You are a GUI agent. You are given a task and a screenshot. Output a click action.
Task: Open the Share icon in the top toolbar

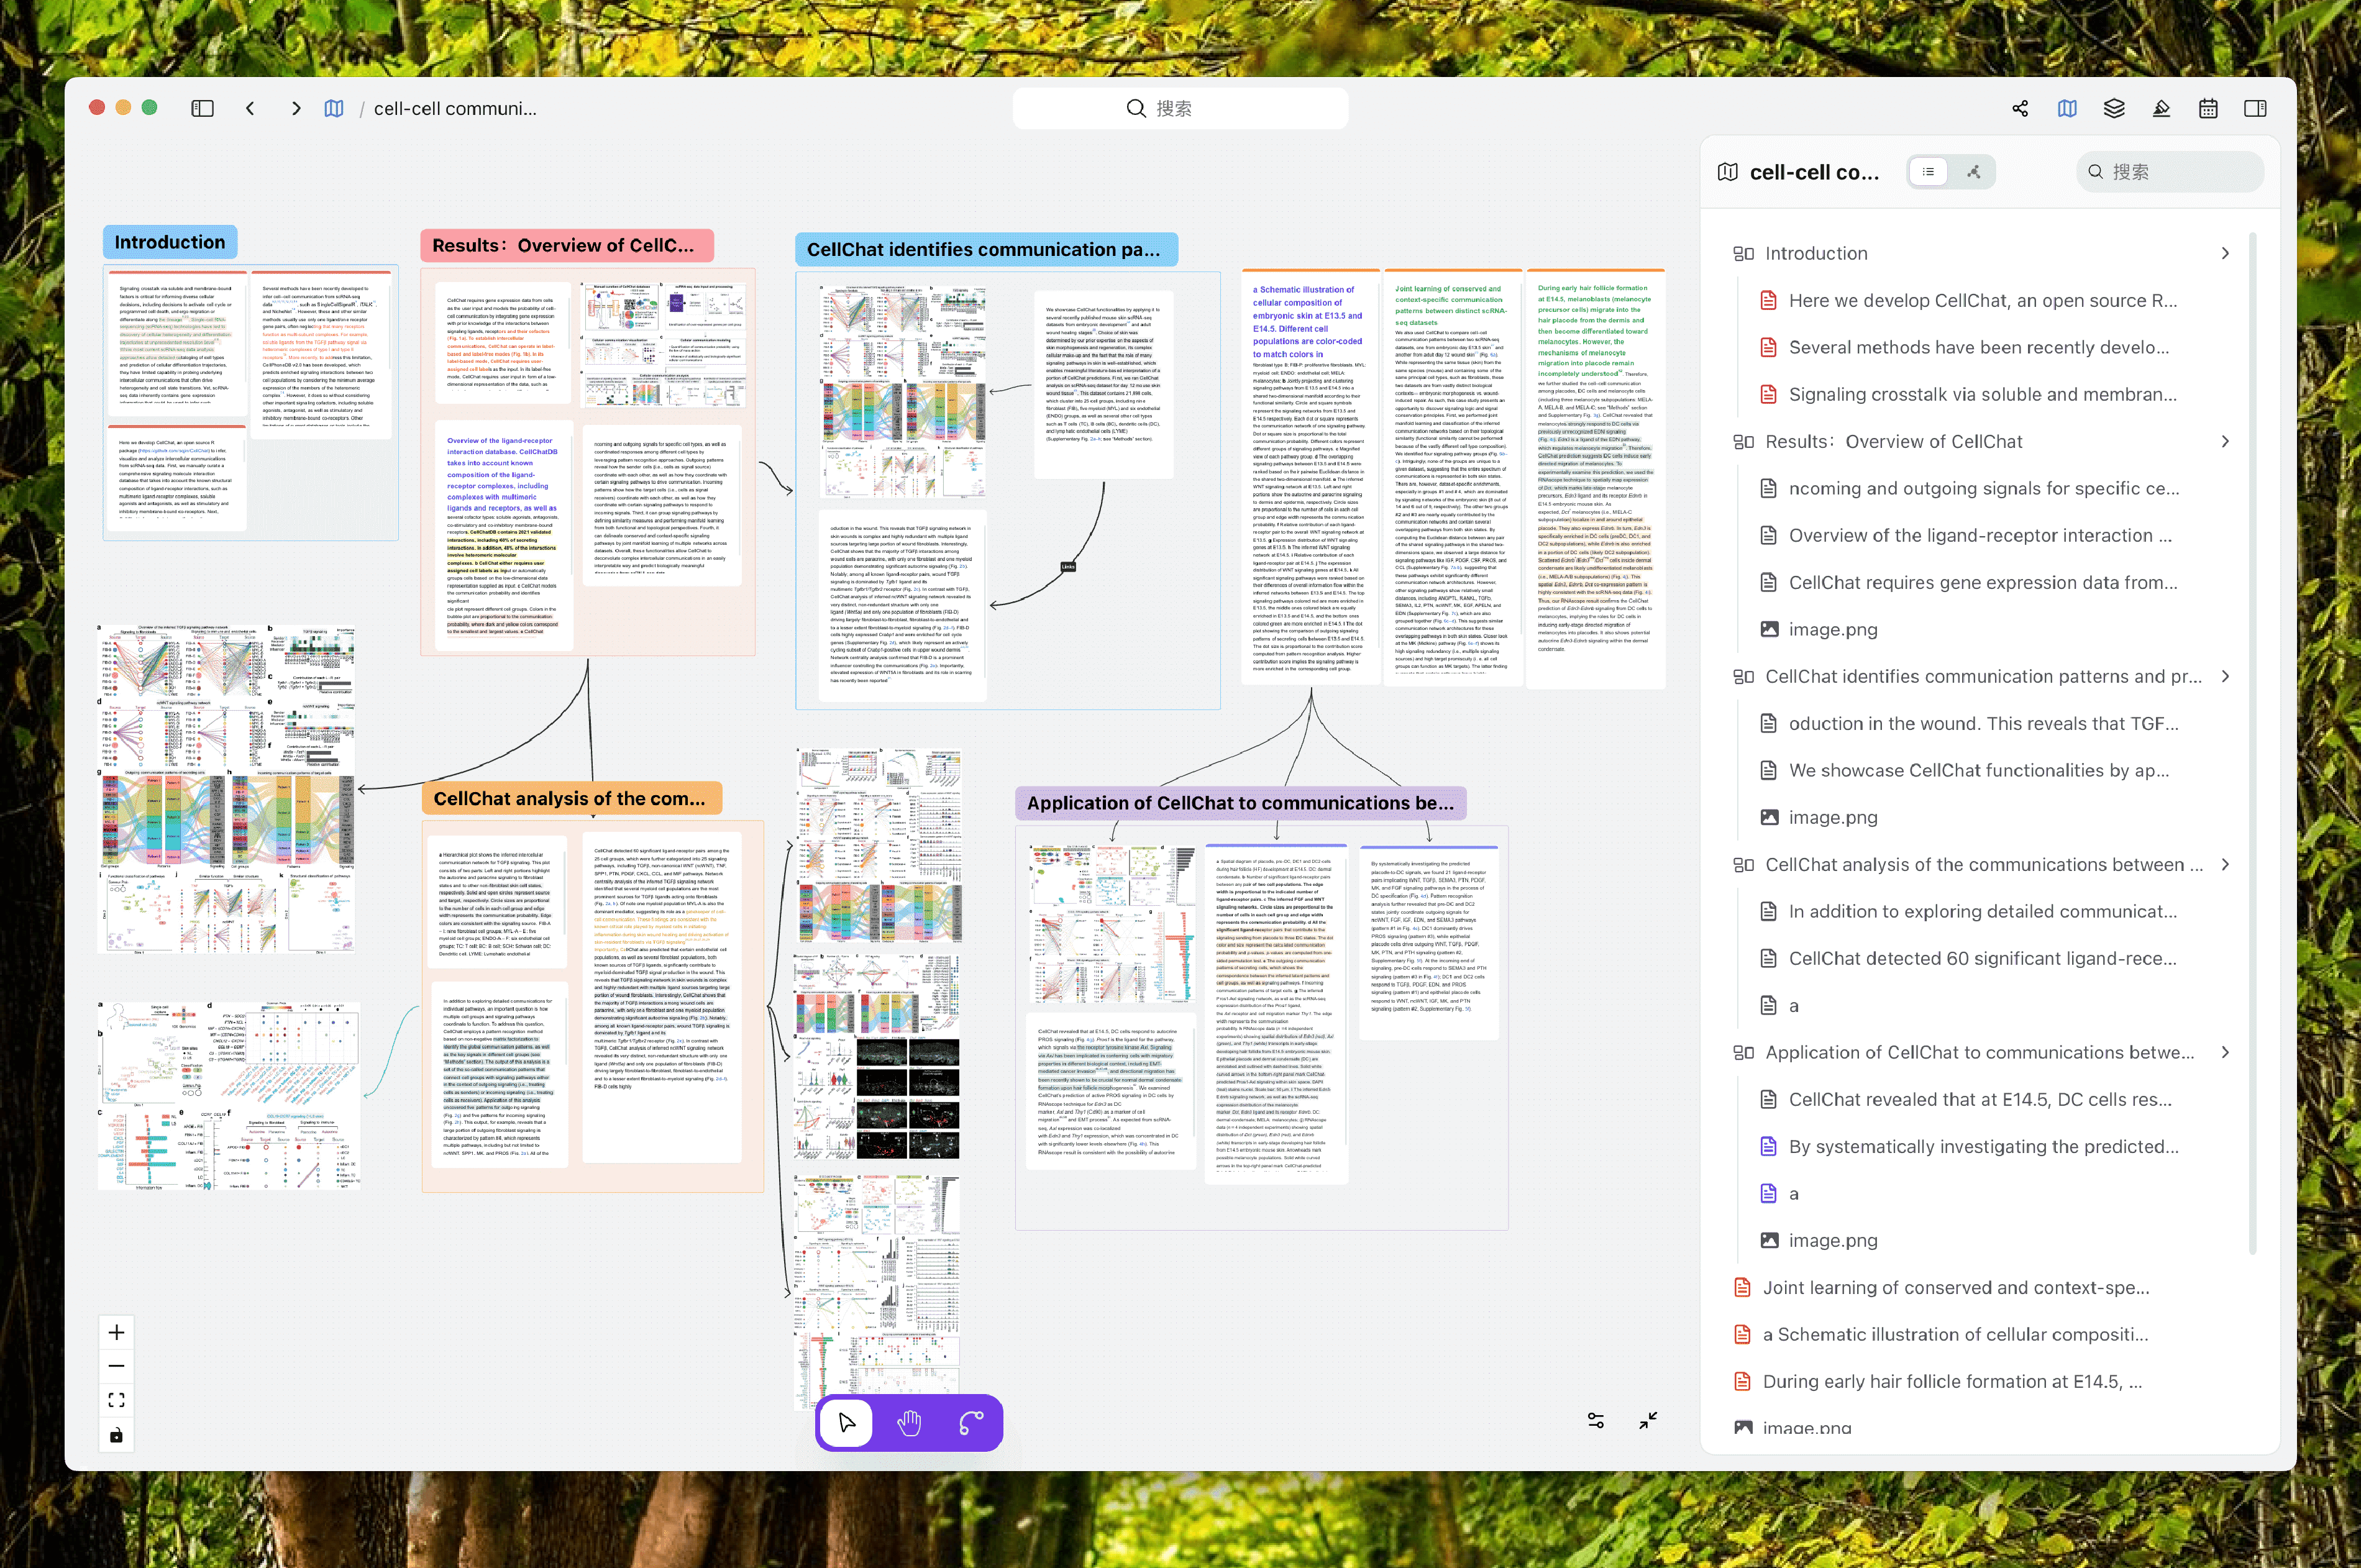pyautogui.click(x=2019, y=108)
